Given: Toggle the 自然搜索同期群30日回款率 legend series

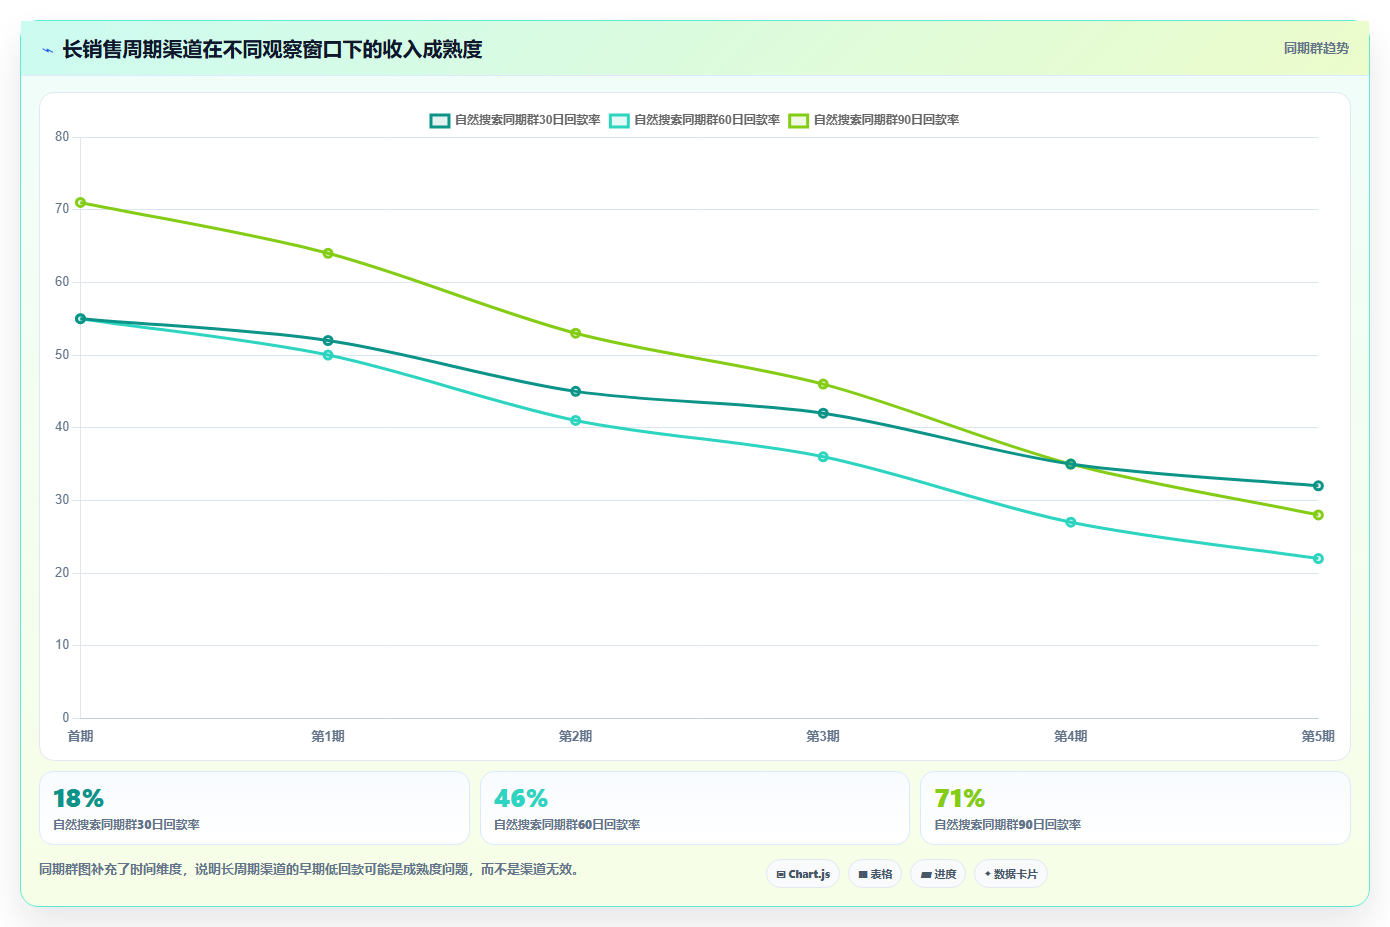Looking at the screenshot, I should pyautogui.click(x=515, y=120).
